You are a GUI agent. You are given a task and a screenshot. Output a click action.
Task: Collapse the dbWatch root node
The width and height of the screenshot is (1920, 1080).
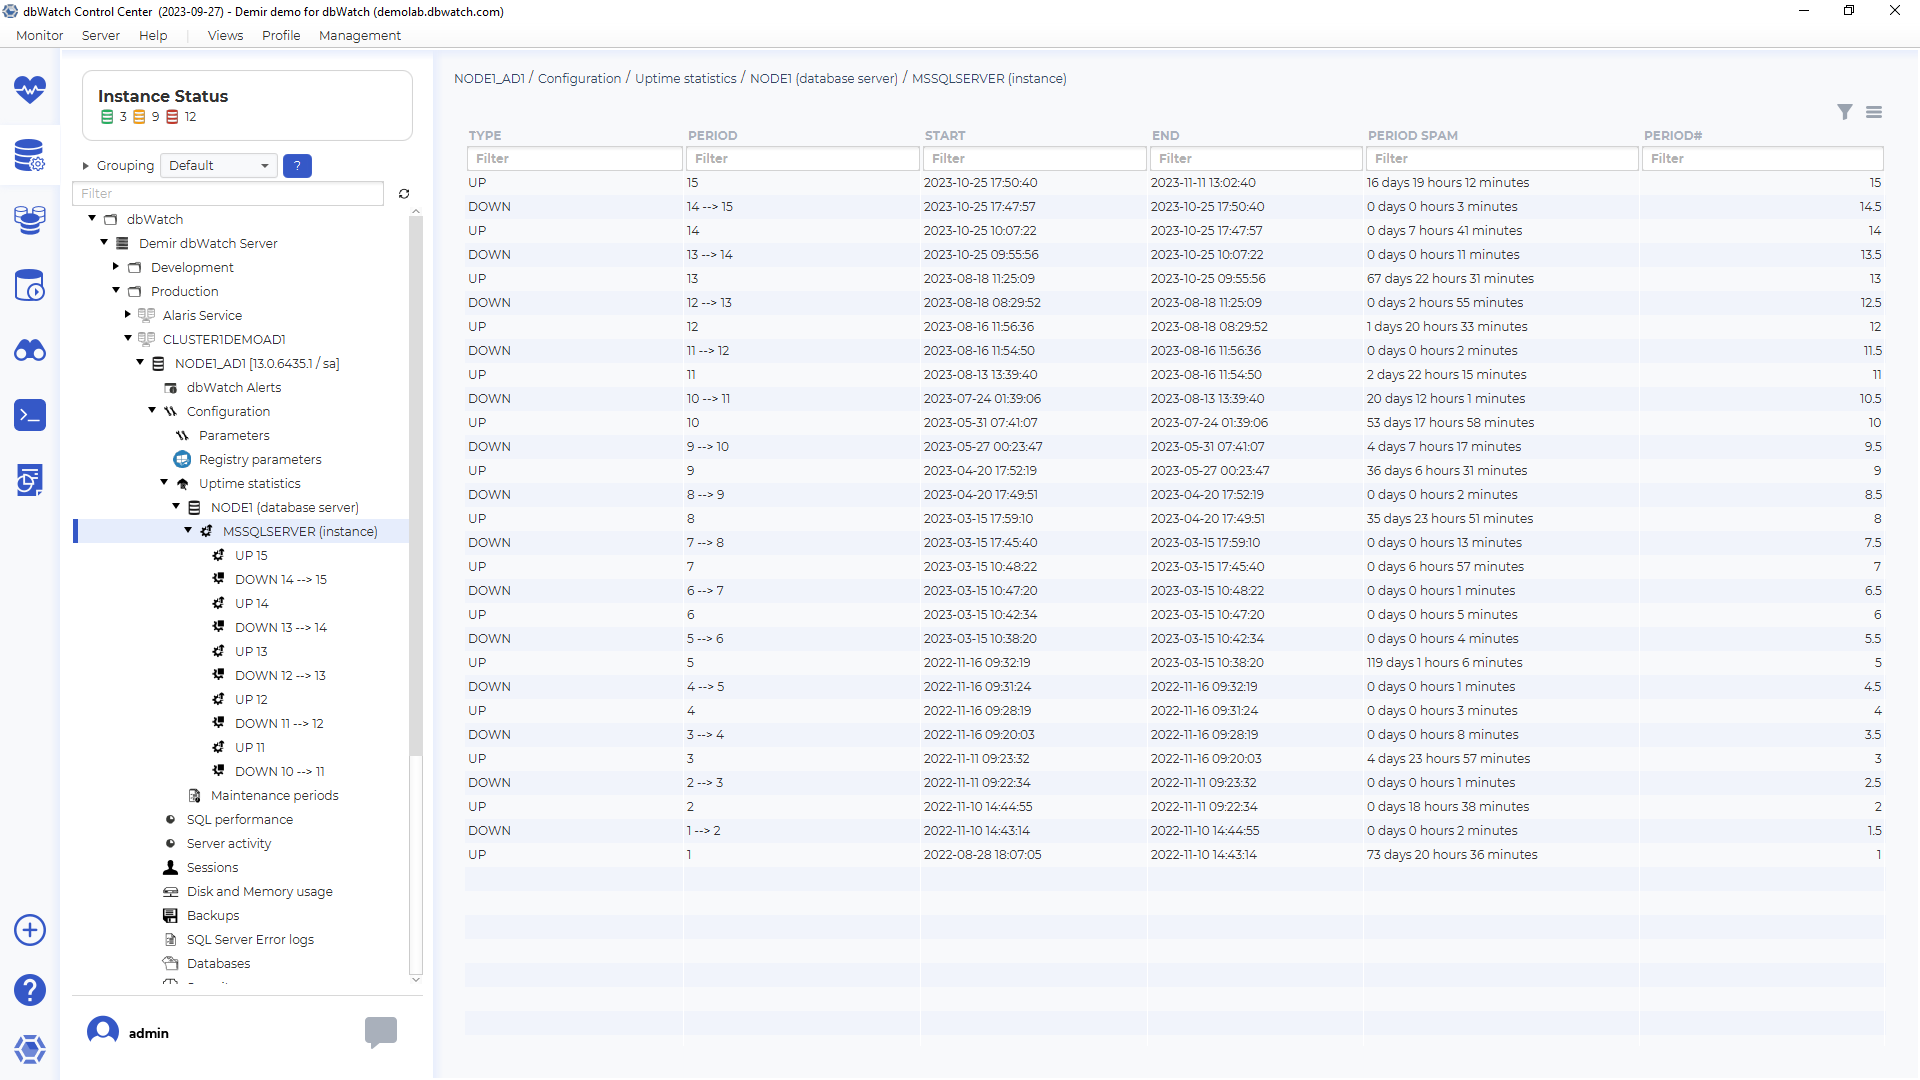pos(92,218)
